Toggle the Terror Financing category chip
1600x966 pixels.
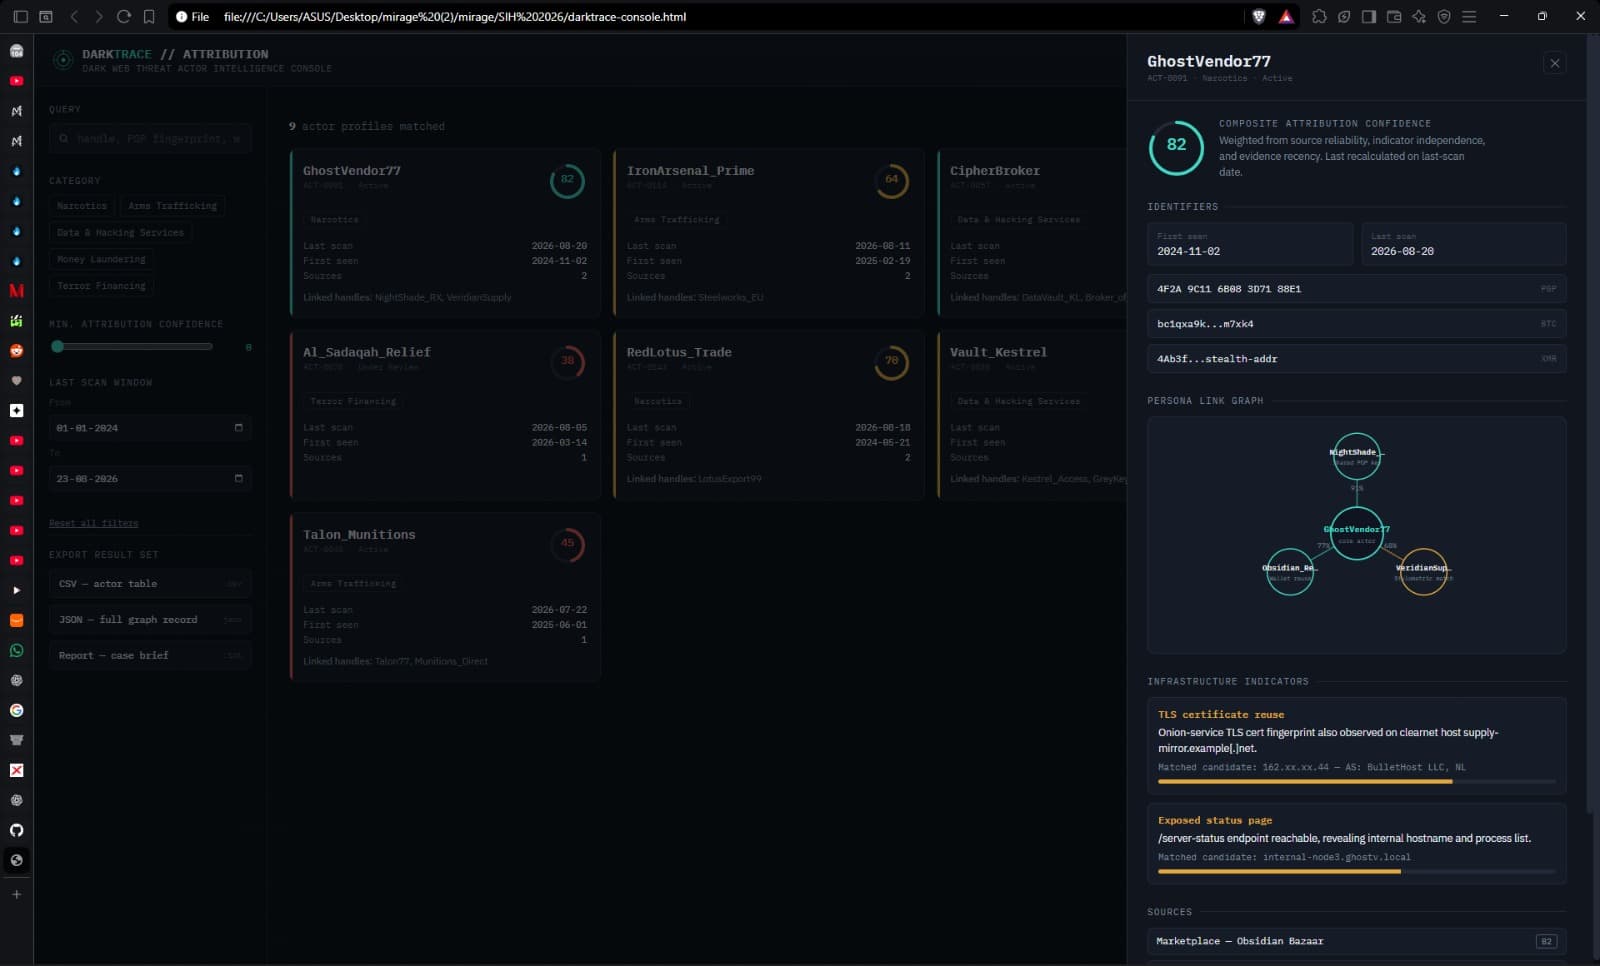coord(101,286)
